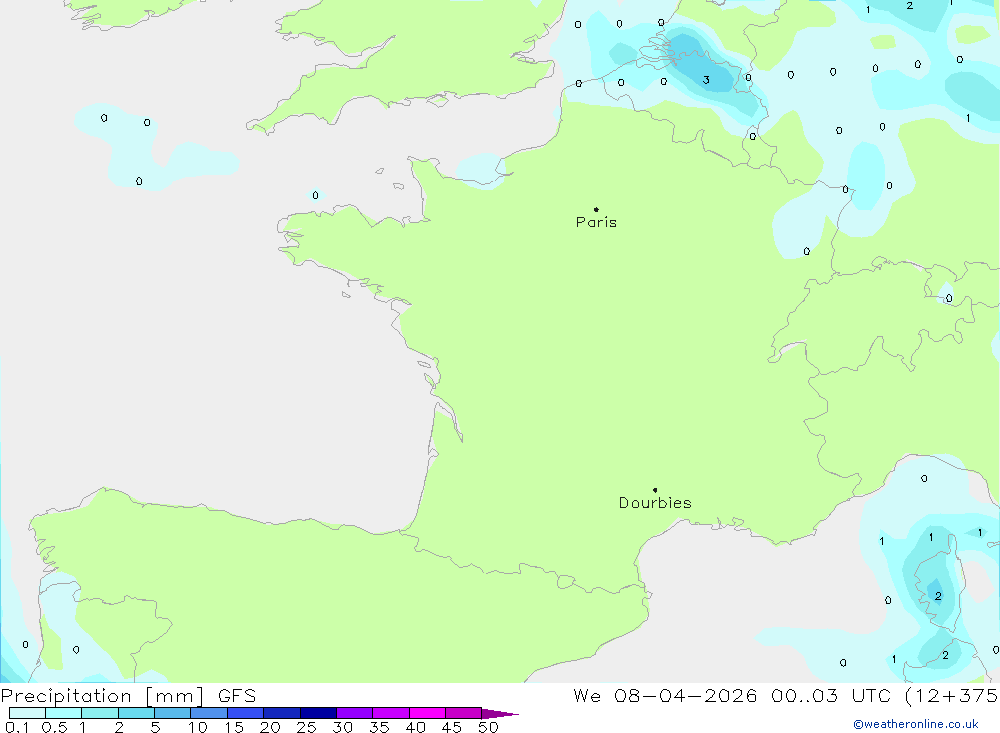This screenshot has width=1000, height=733.
Task: Select the lightest cyan 0.1 legend swatch
Action: pos(27,713)
